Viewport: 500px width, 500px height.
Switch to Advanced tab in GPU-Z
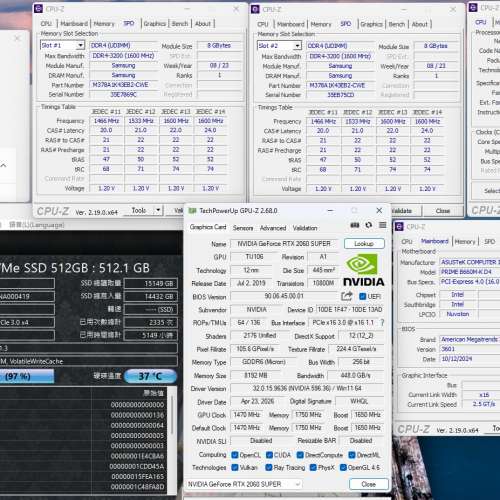(273, 228)
